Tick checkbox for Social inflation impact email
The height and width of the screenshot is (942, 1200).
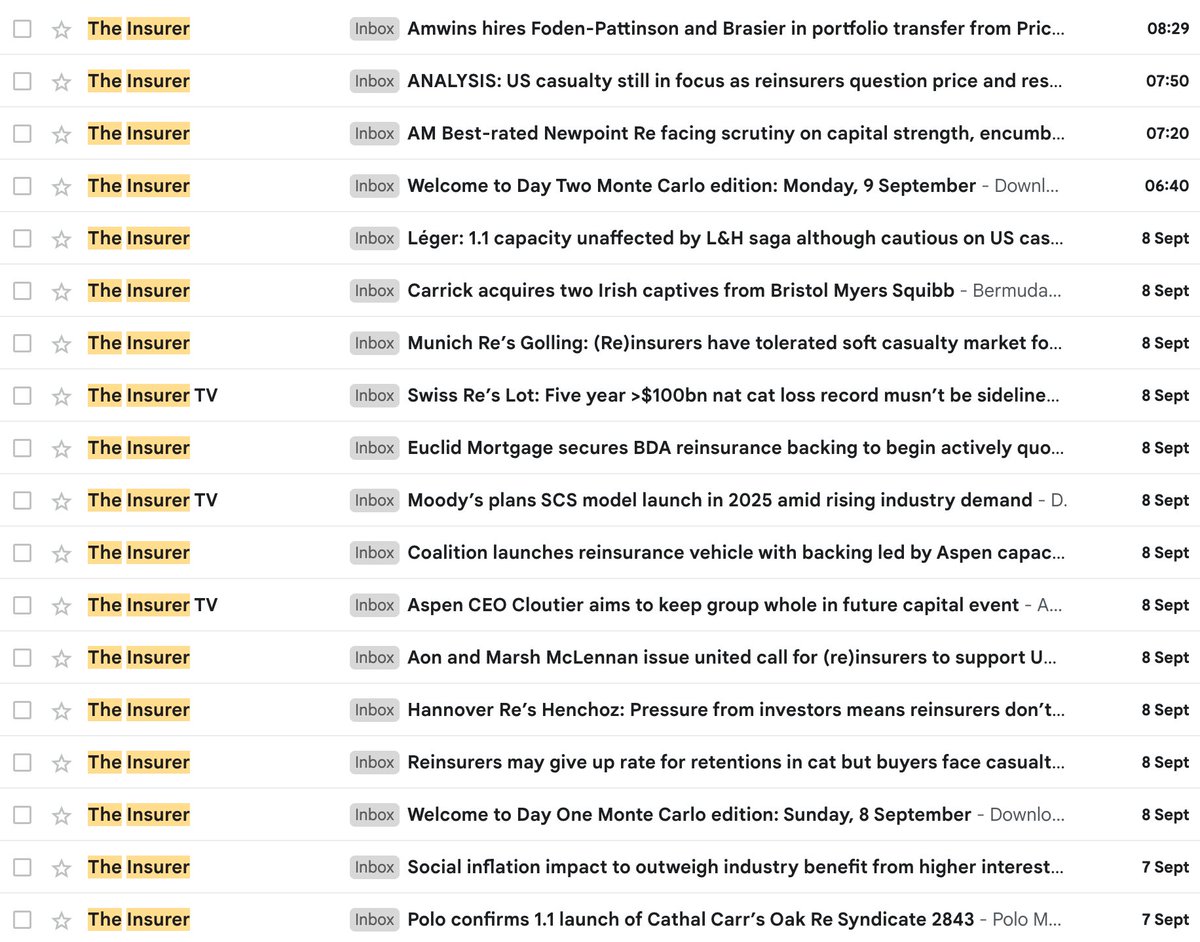click(x=22, y=867)
